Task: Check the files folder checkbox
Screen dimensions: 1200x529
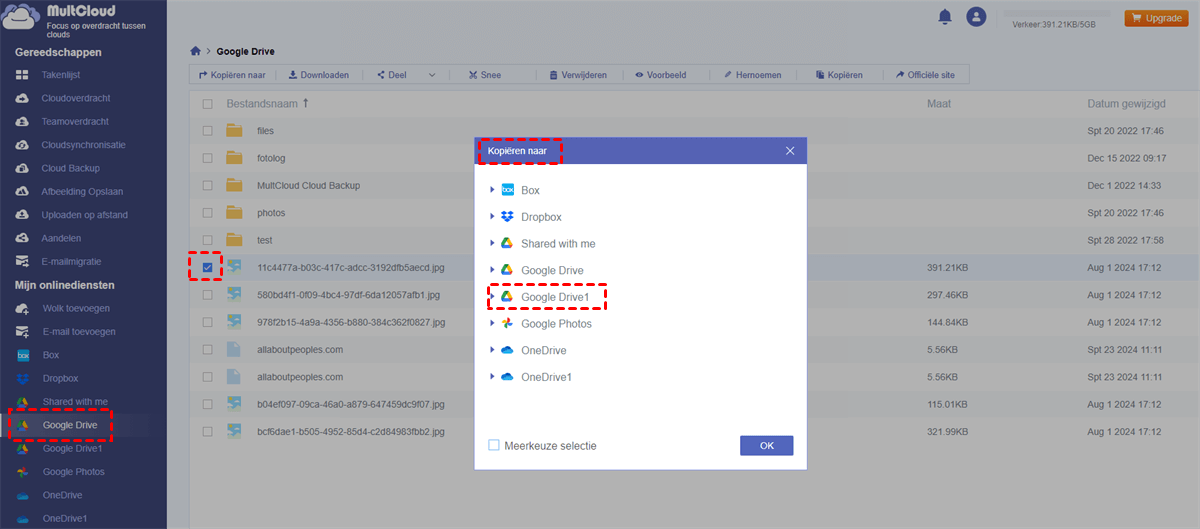Action: [208, 130]
